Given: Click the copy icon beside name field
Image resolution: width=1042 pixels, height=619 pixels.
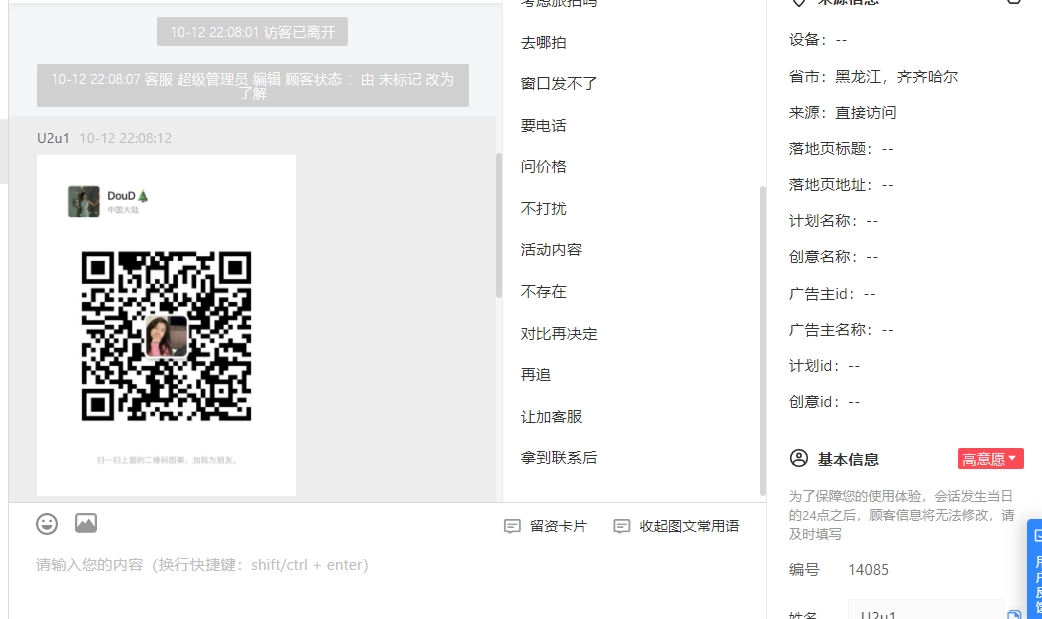Looking at the screenshot, I should (1014, 614).
